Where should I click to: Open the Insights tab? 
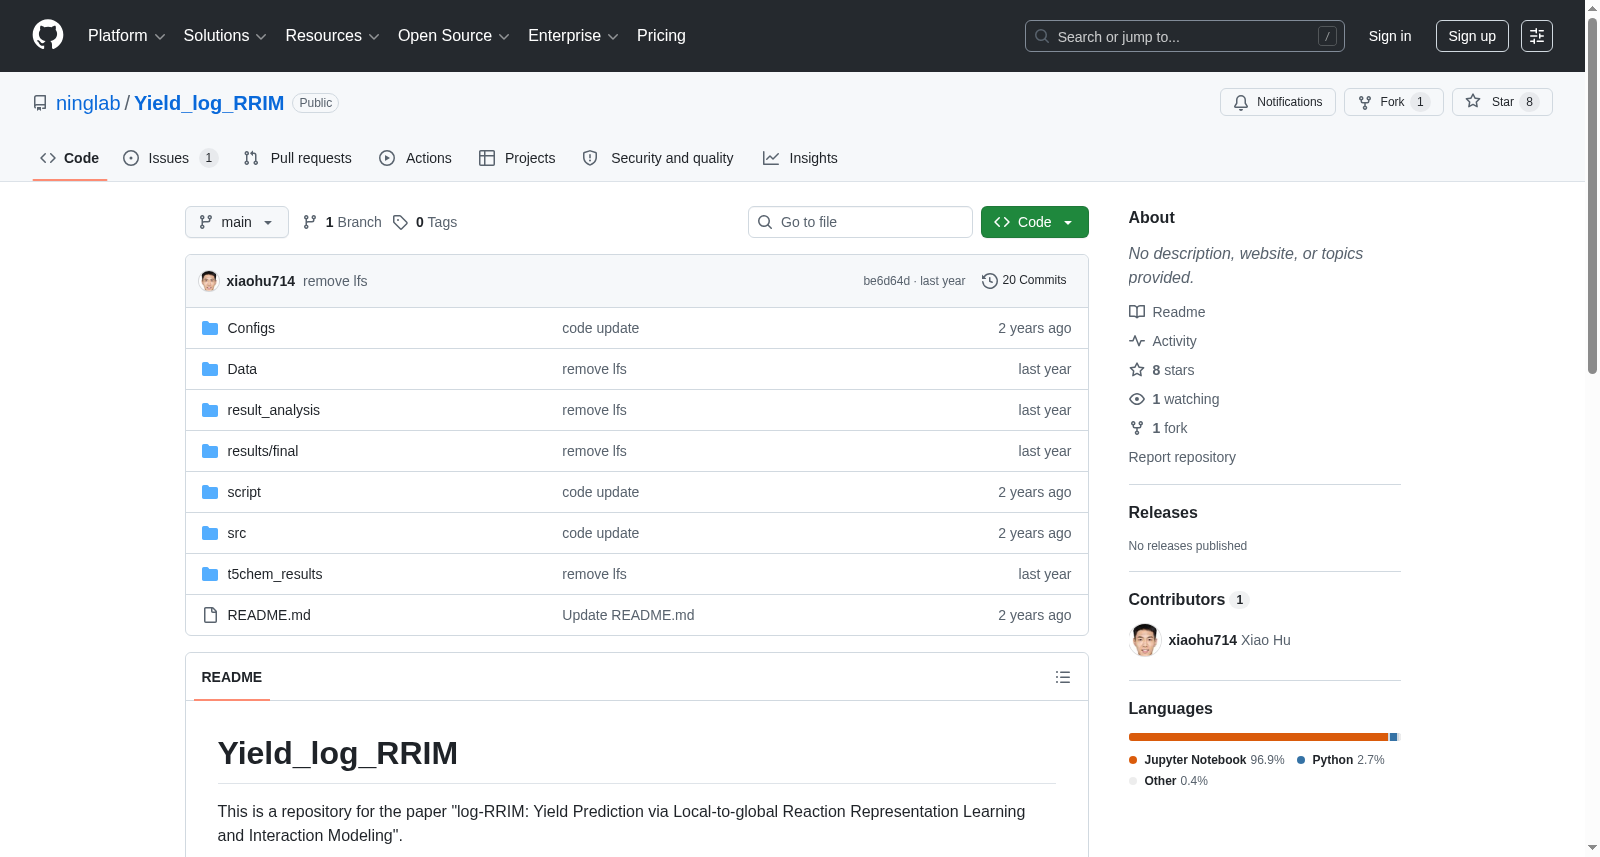pos(800,158)
